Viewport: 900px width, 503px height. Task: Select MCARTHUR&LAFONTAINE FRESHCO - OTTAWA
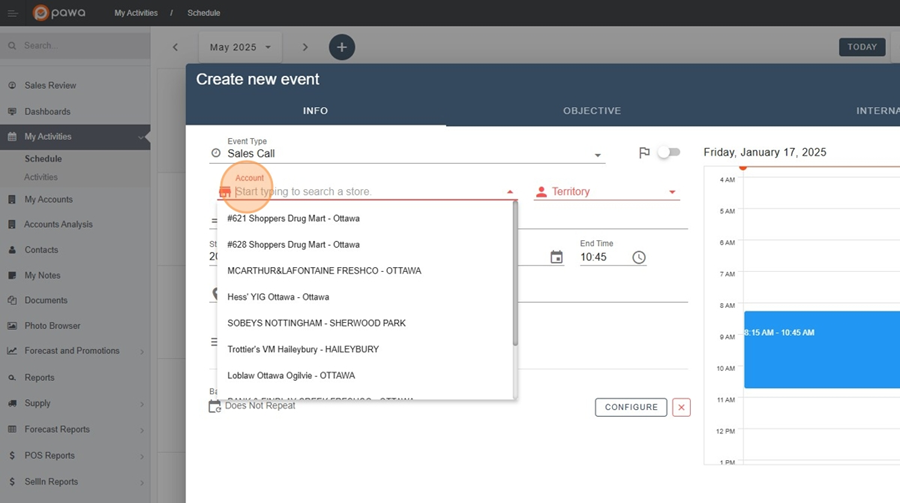(365, 270)
